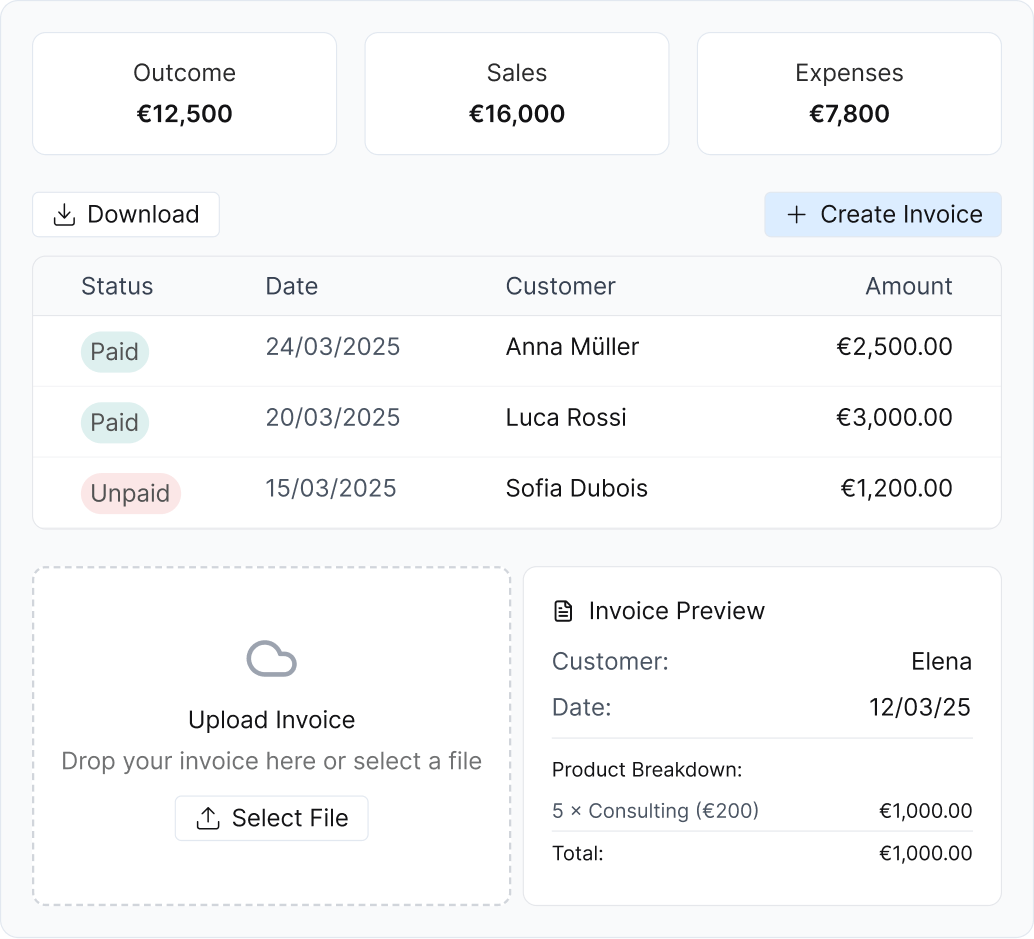Click the plus icon on Create Invoice
Viewport: 1034px width, 939px height.
coord(797,214)
